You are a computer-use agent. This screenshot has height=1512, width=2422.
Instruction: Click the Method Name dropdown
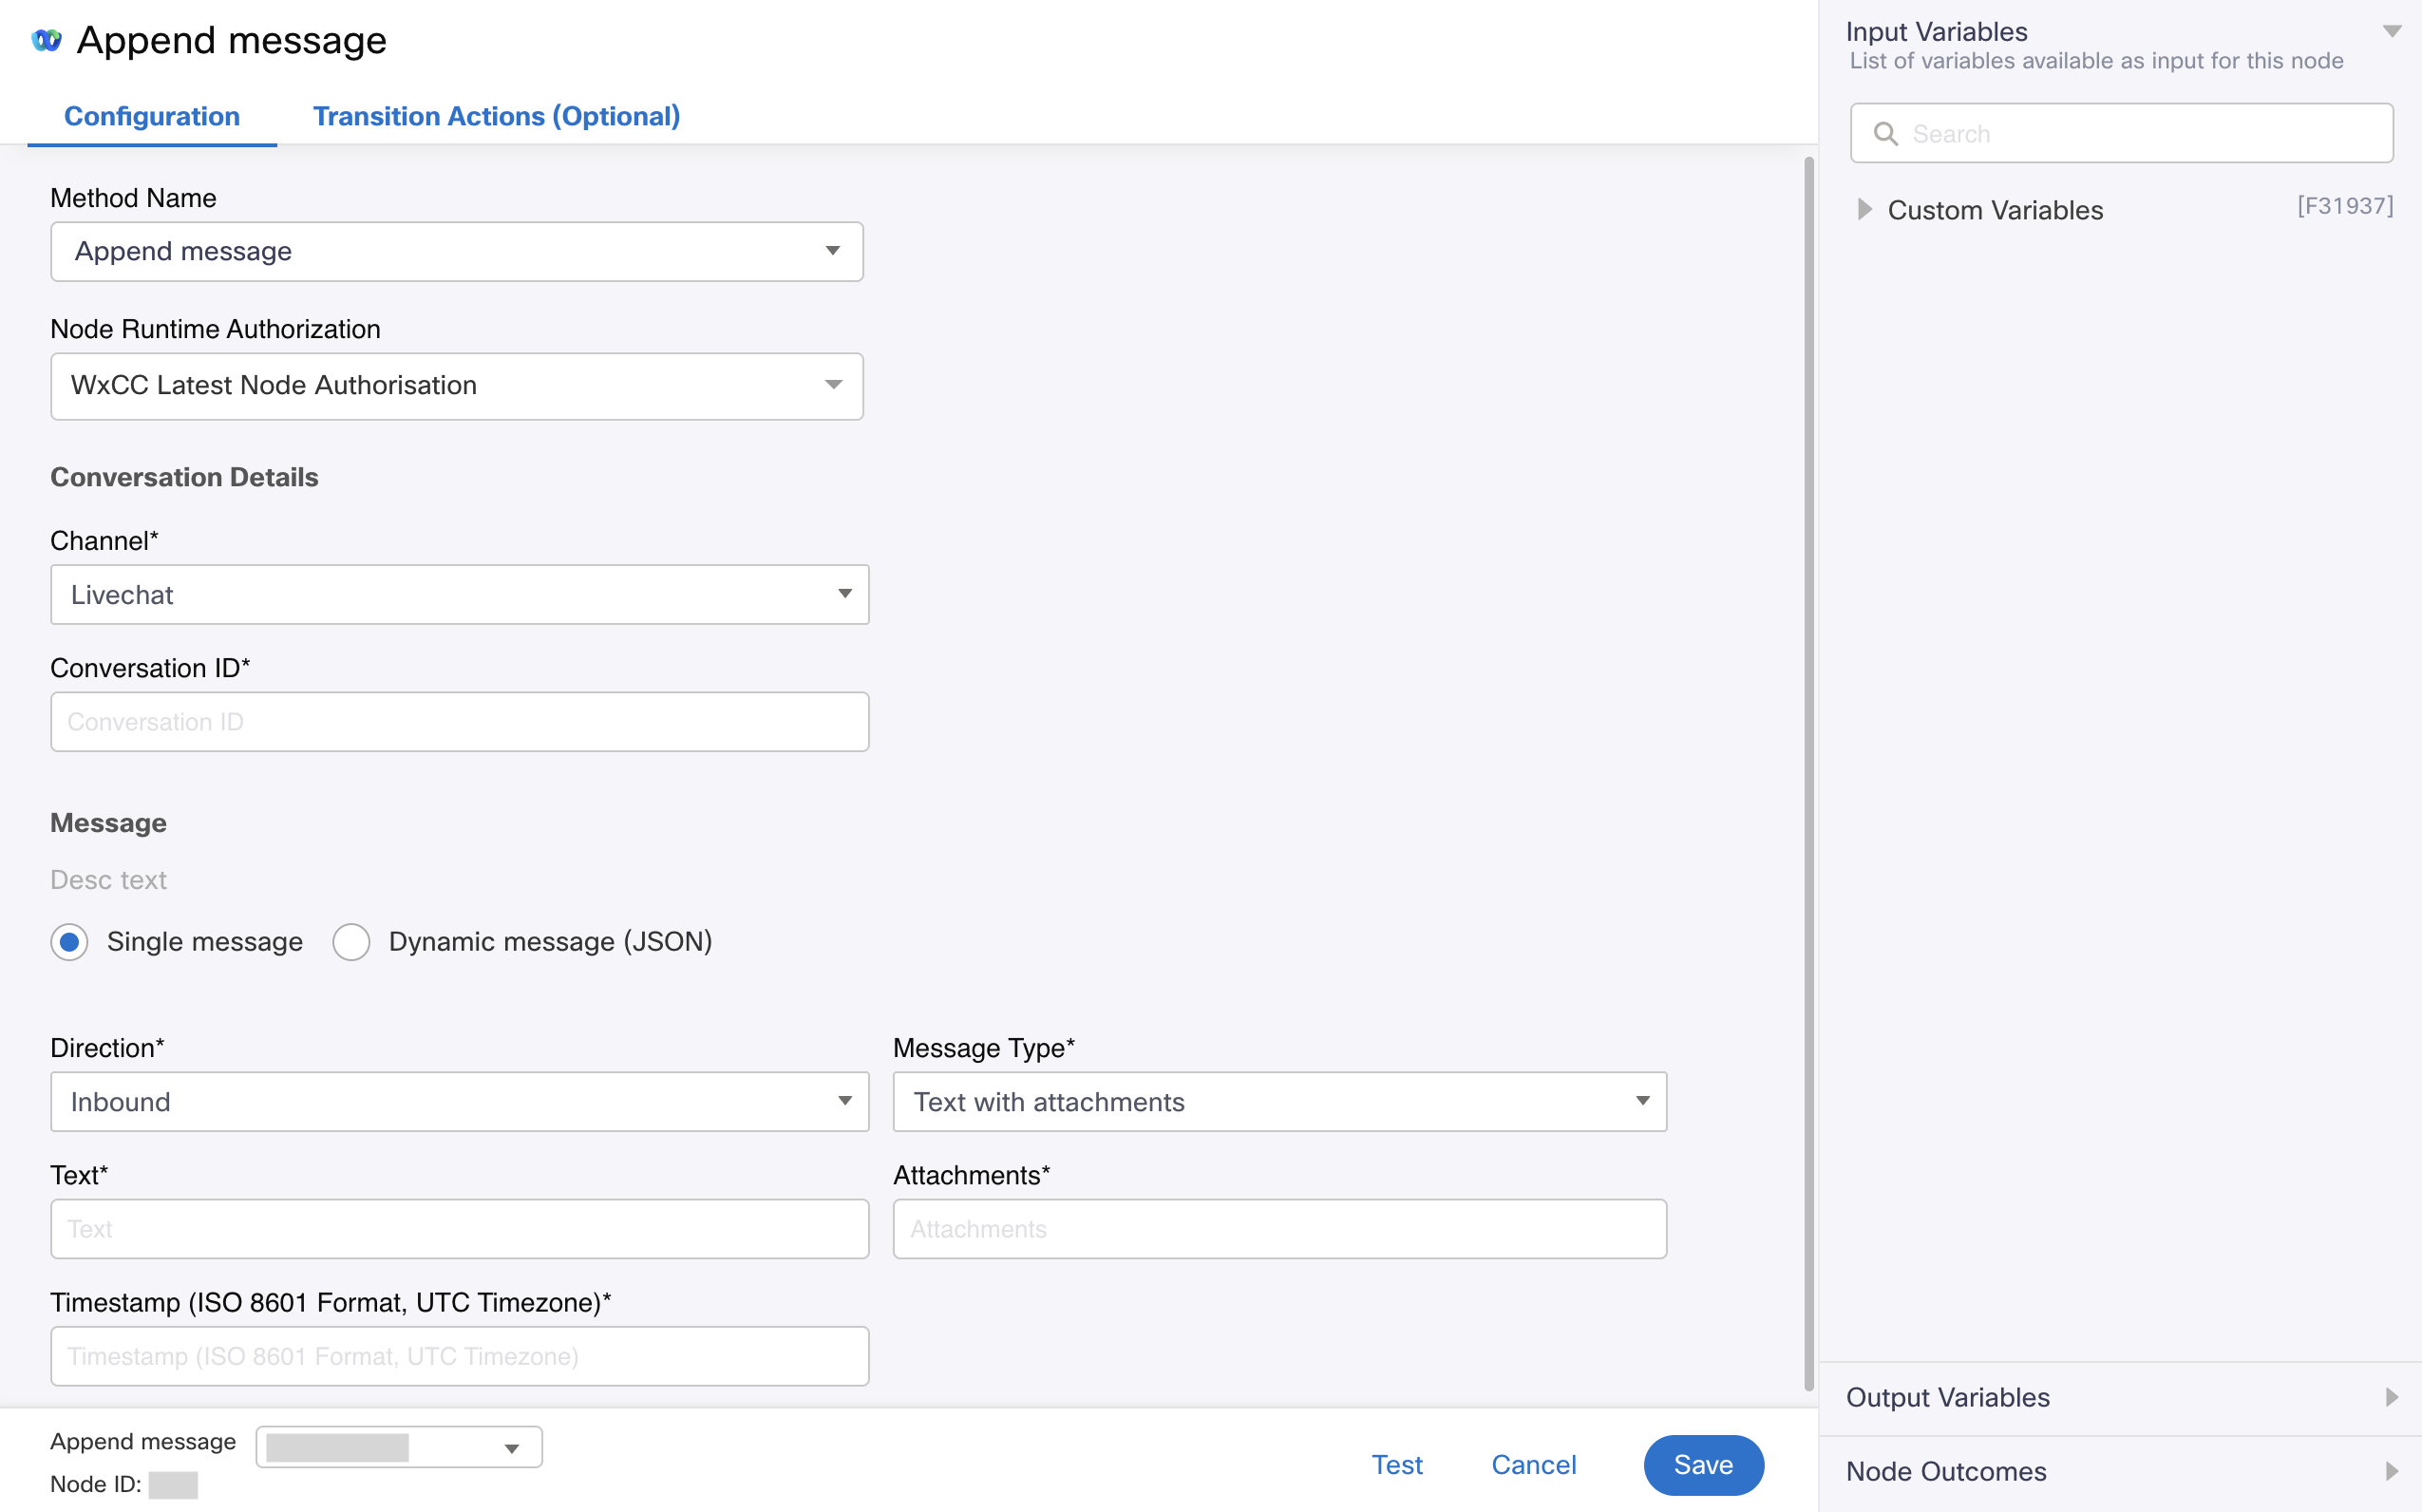point(458,251)
